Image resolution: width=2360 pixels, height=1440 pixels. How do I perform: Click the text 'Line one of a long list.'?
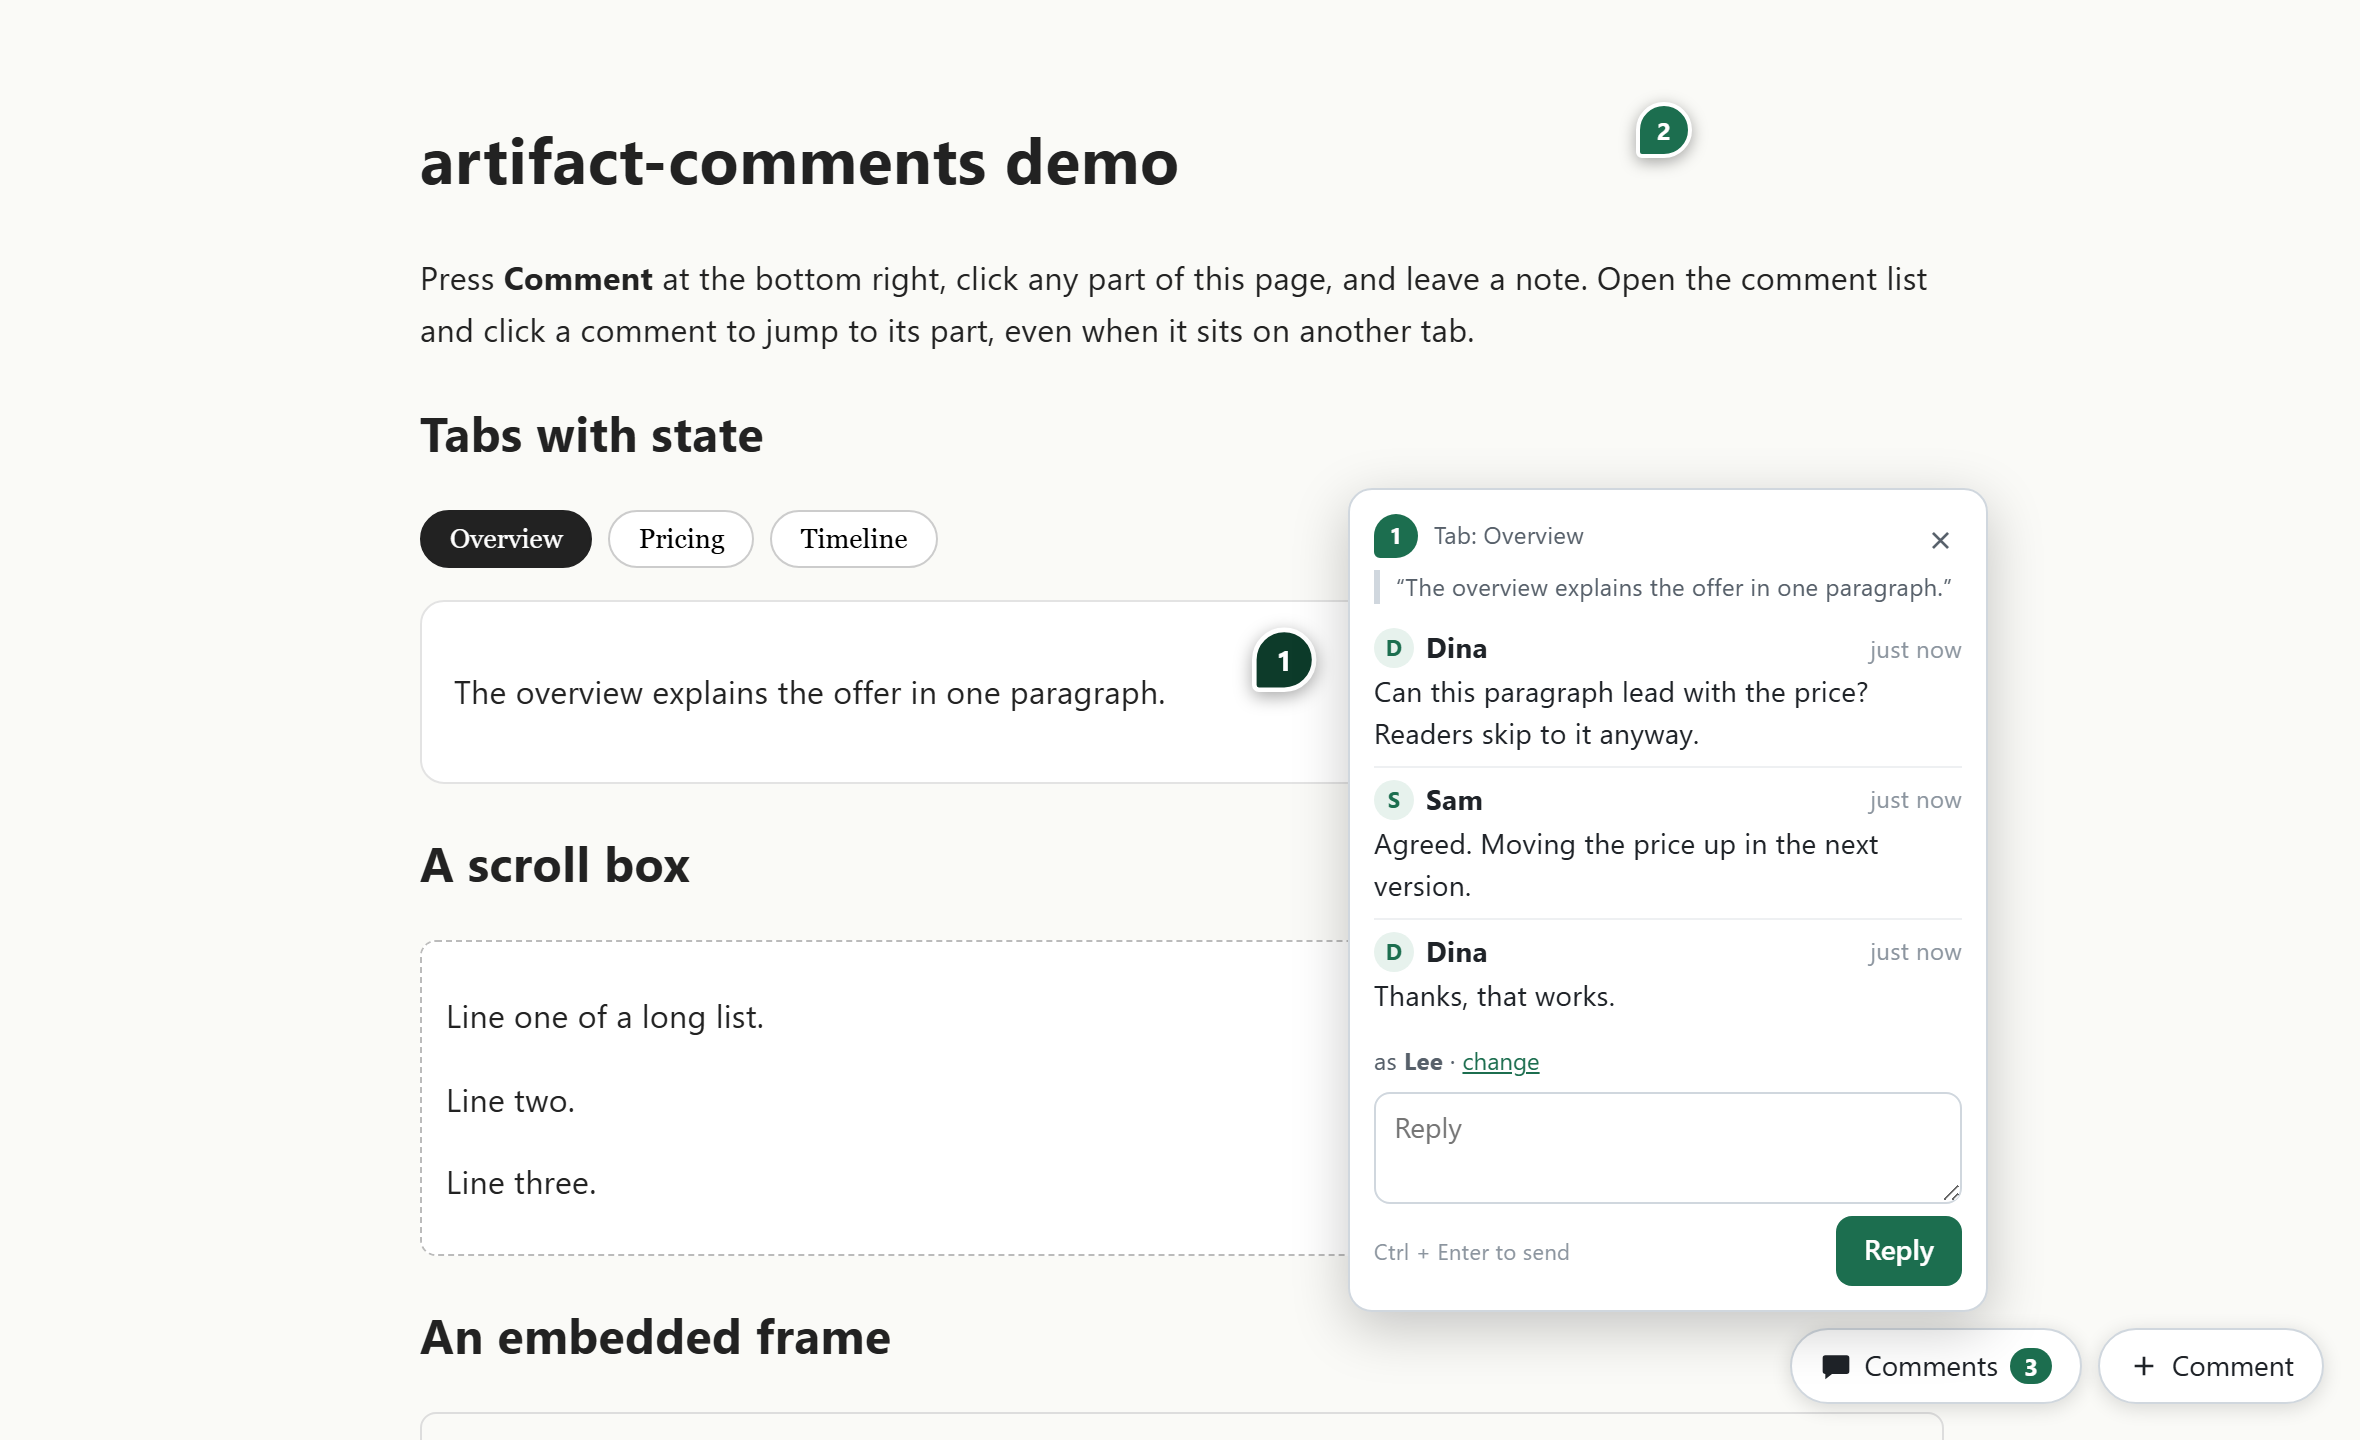click(x=605, y=1017)
